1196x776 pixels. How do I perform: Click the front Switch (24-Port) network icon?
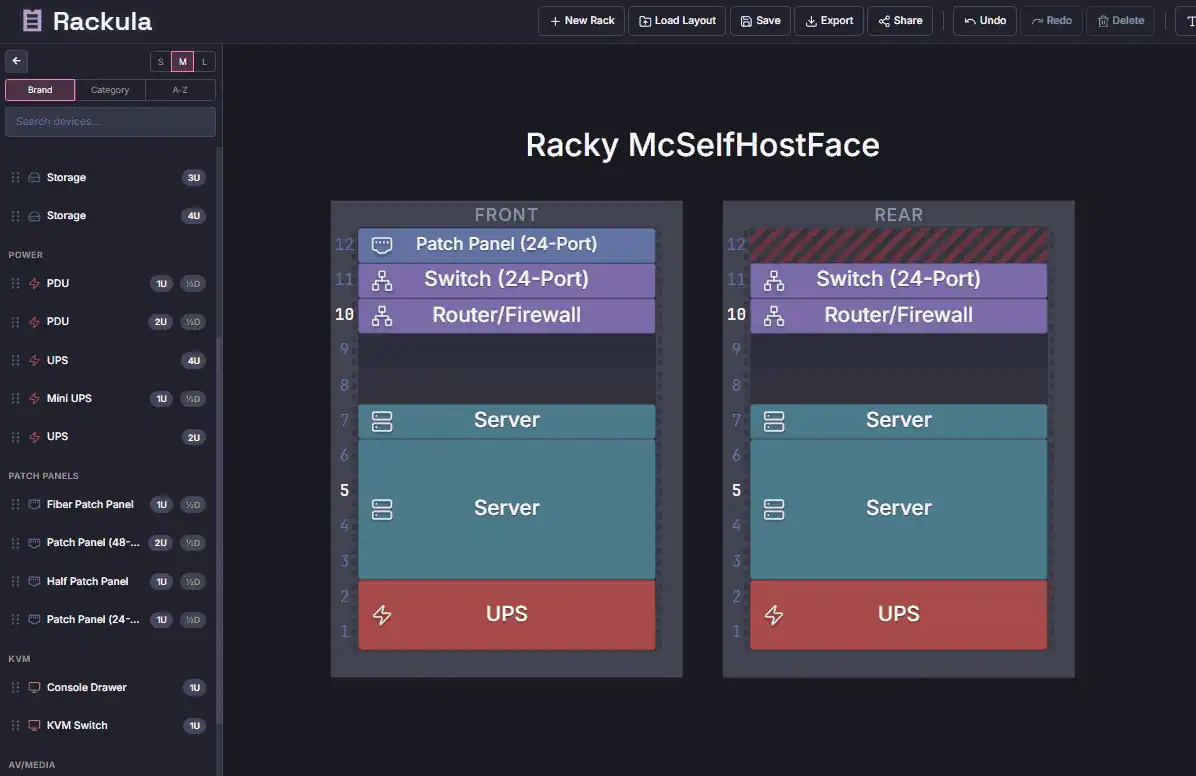pos(382,281)
